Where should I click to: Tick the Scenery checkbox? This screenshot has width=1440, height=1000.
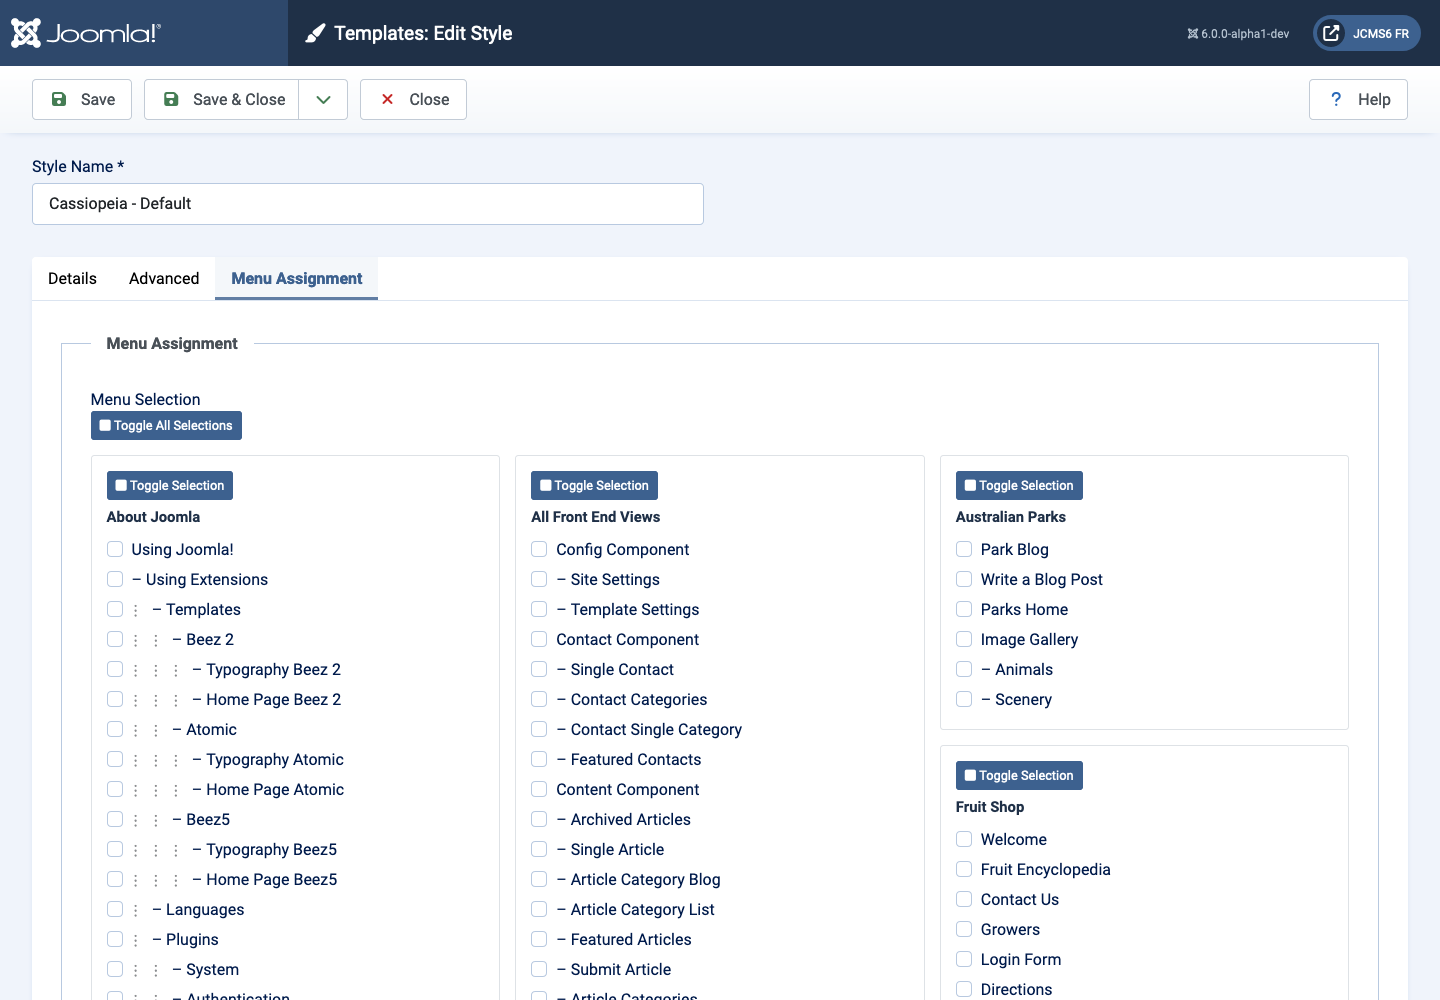click(964, 699)
